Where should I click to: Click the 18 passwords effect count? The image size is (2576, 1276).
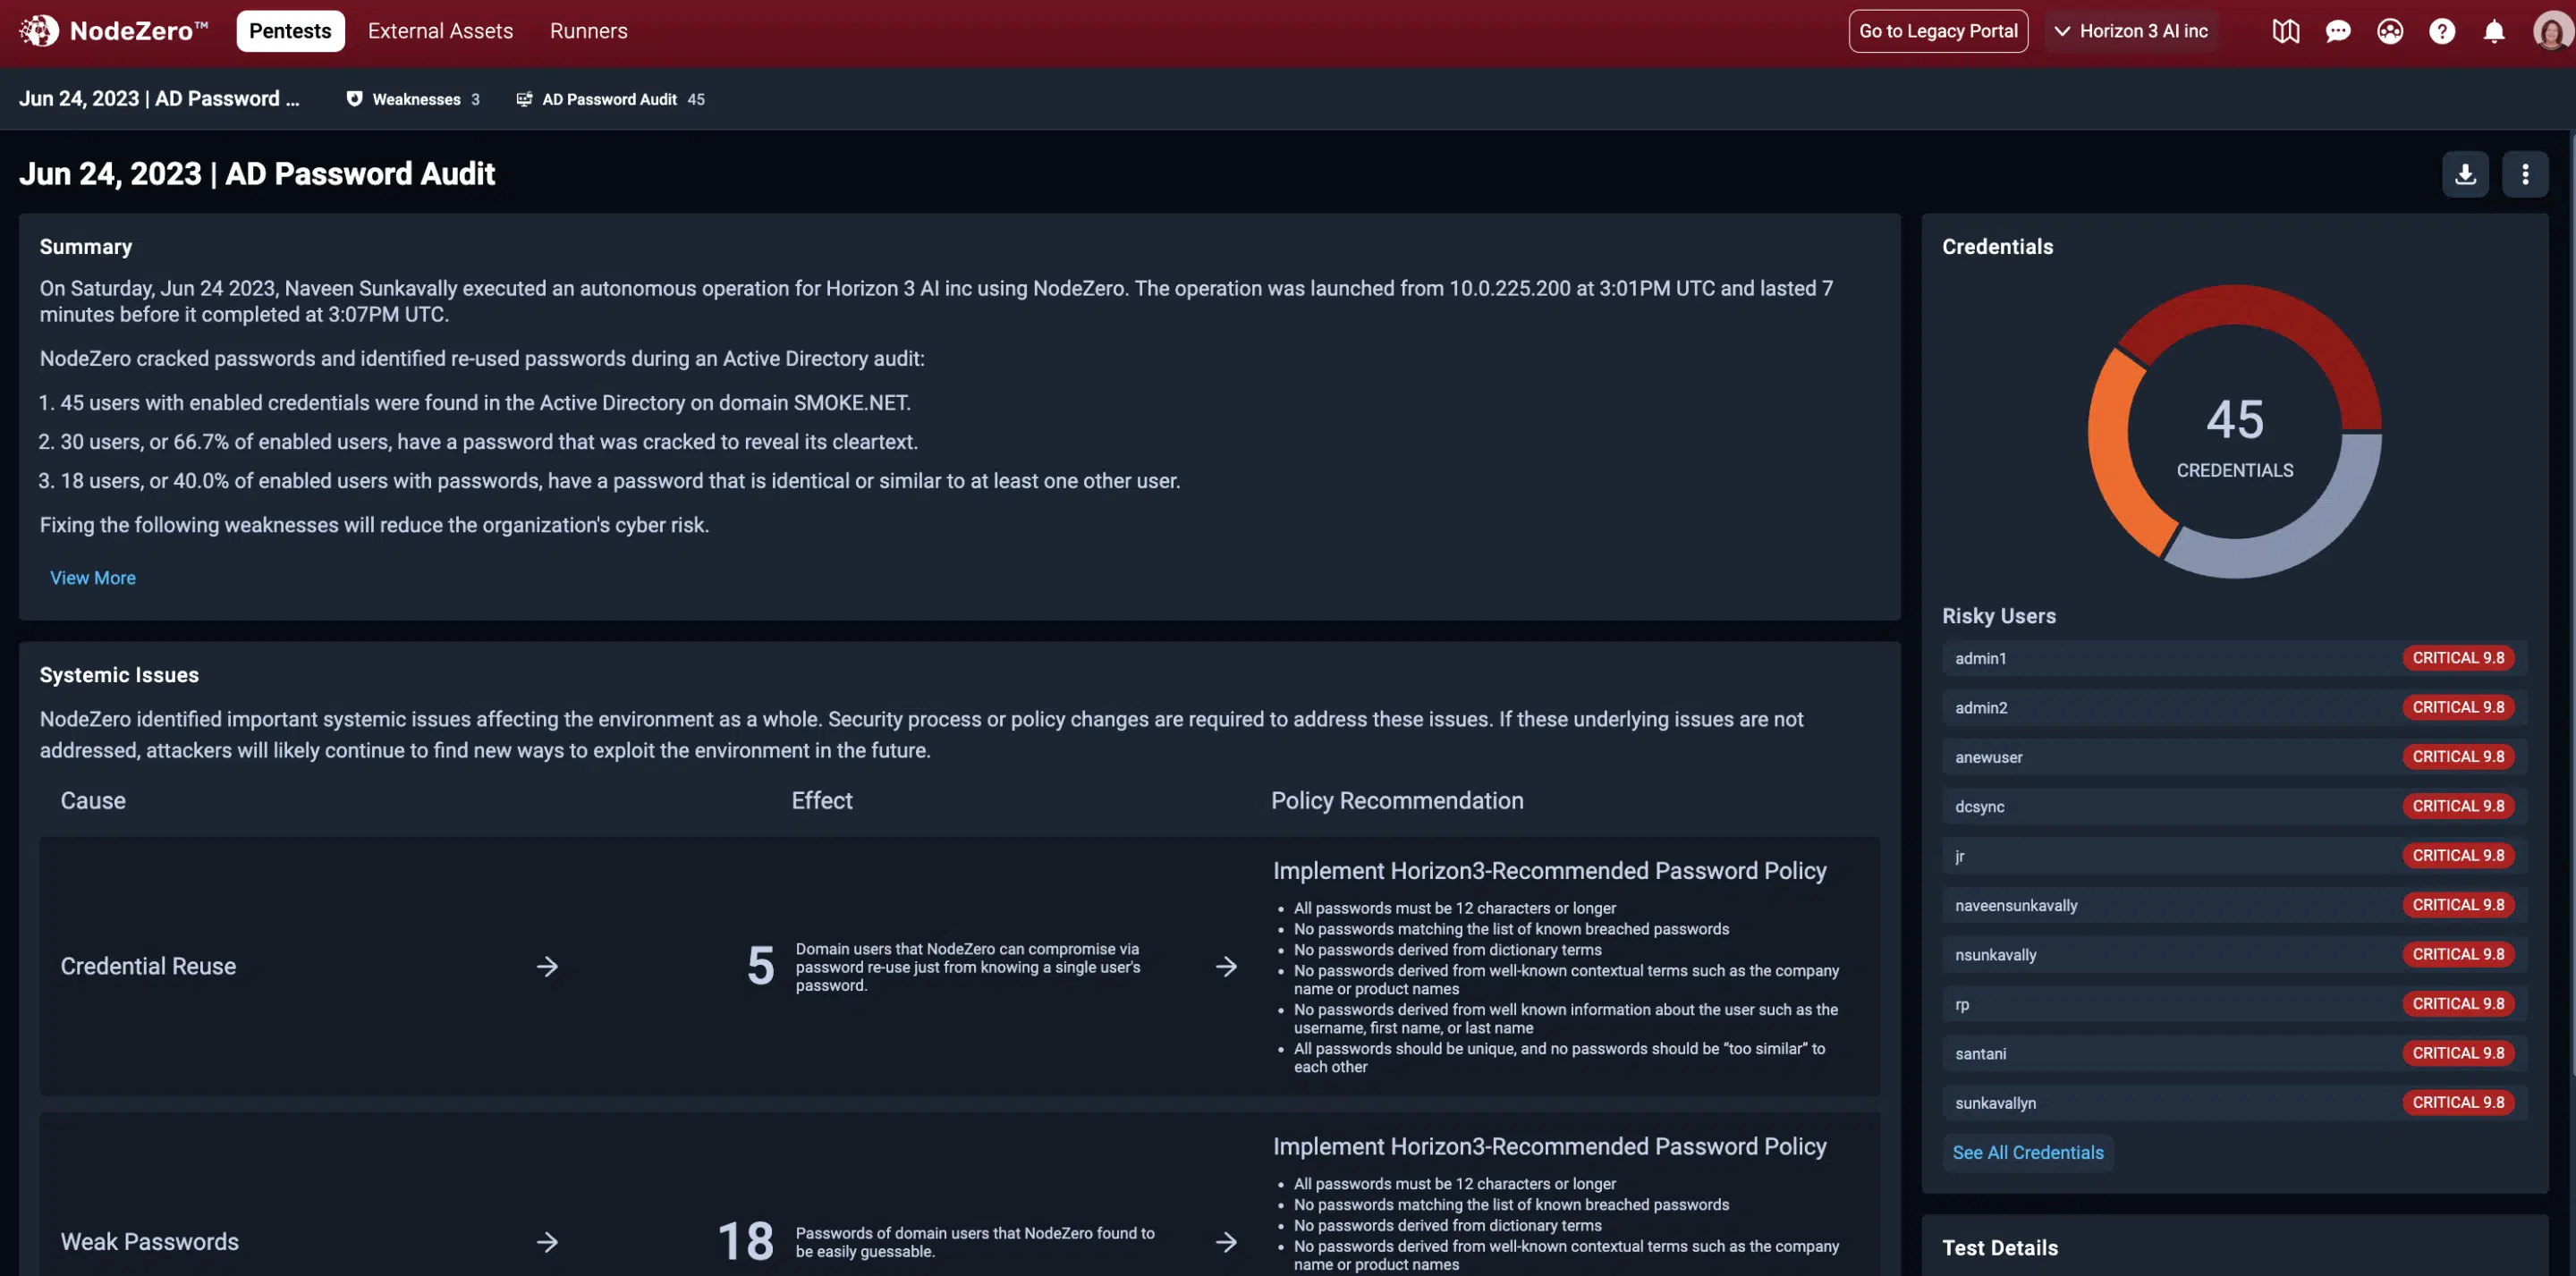[745, 1241]
